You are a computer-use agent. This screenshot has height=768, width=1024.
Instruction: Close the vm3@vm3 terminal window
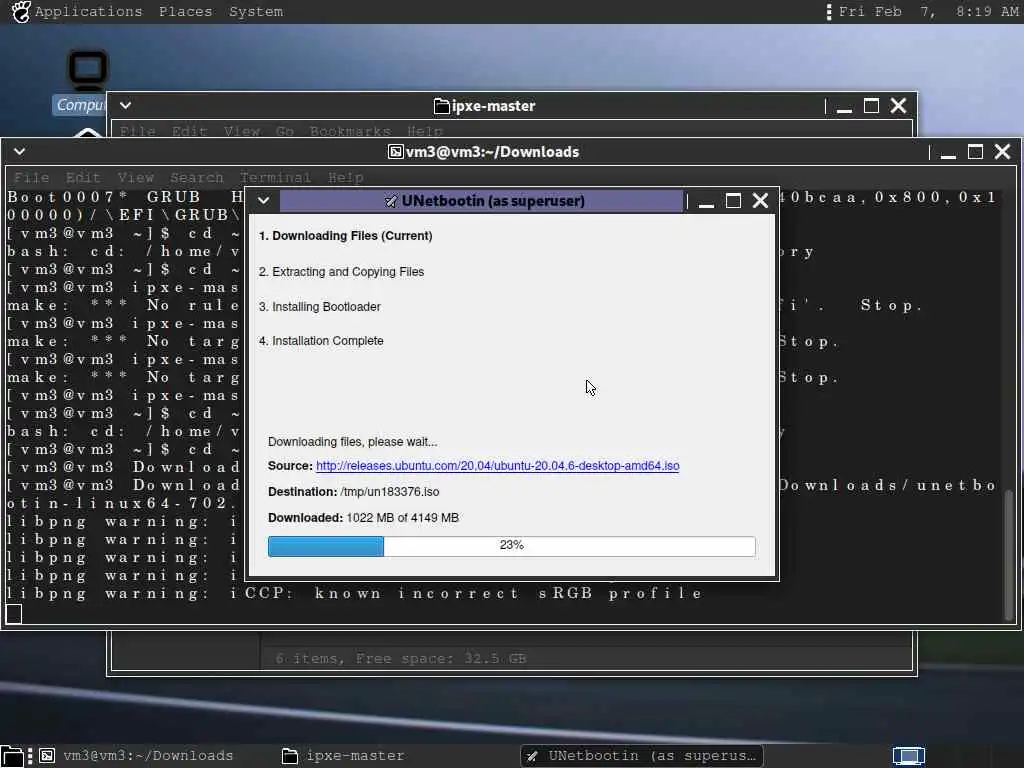[1002, 152]
